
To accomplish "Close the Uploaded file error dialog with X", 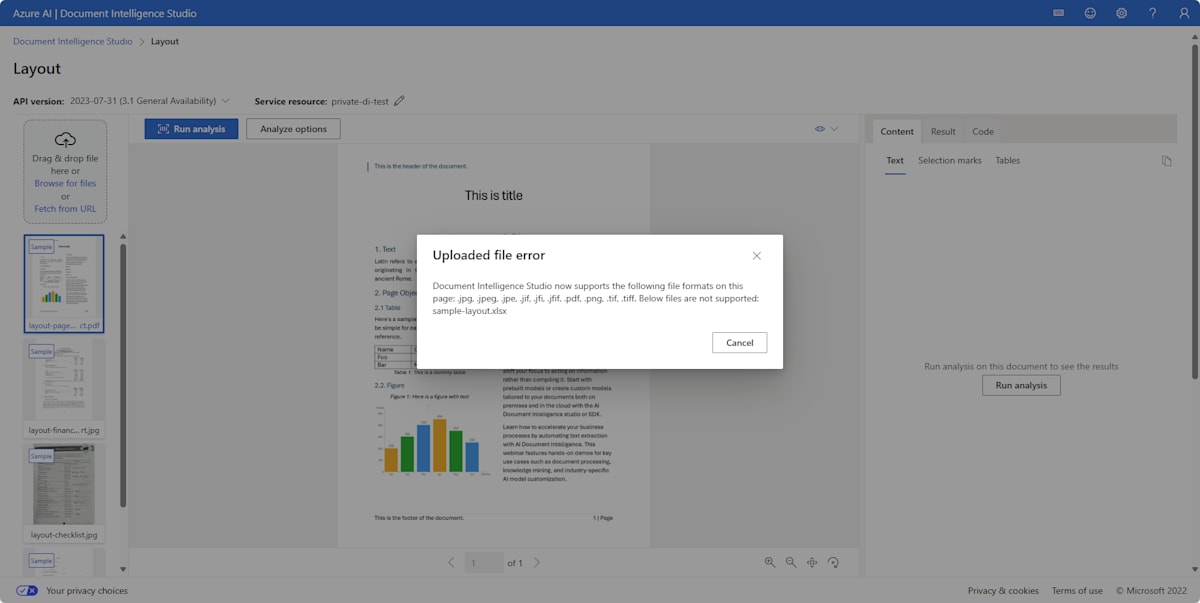I will (757, 256).
